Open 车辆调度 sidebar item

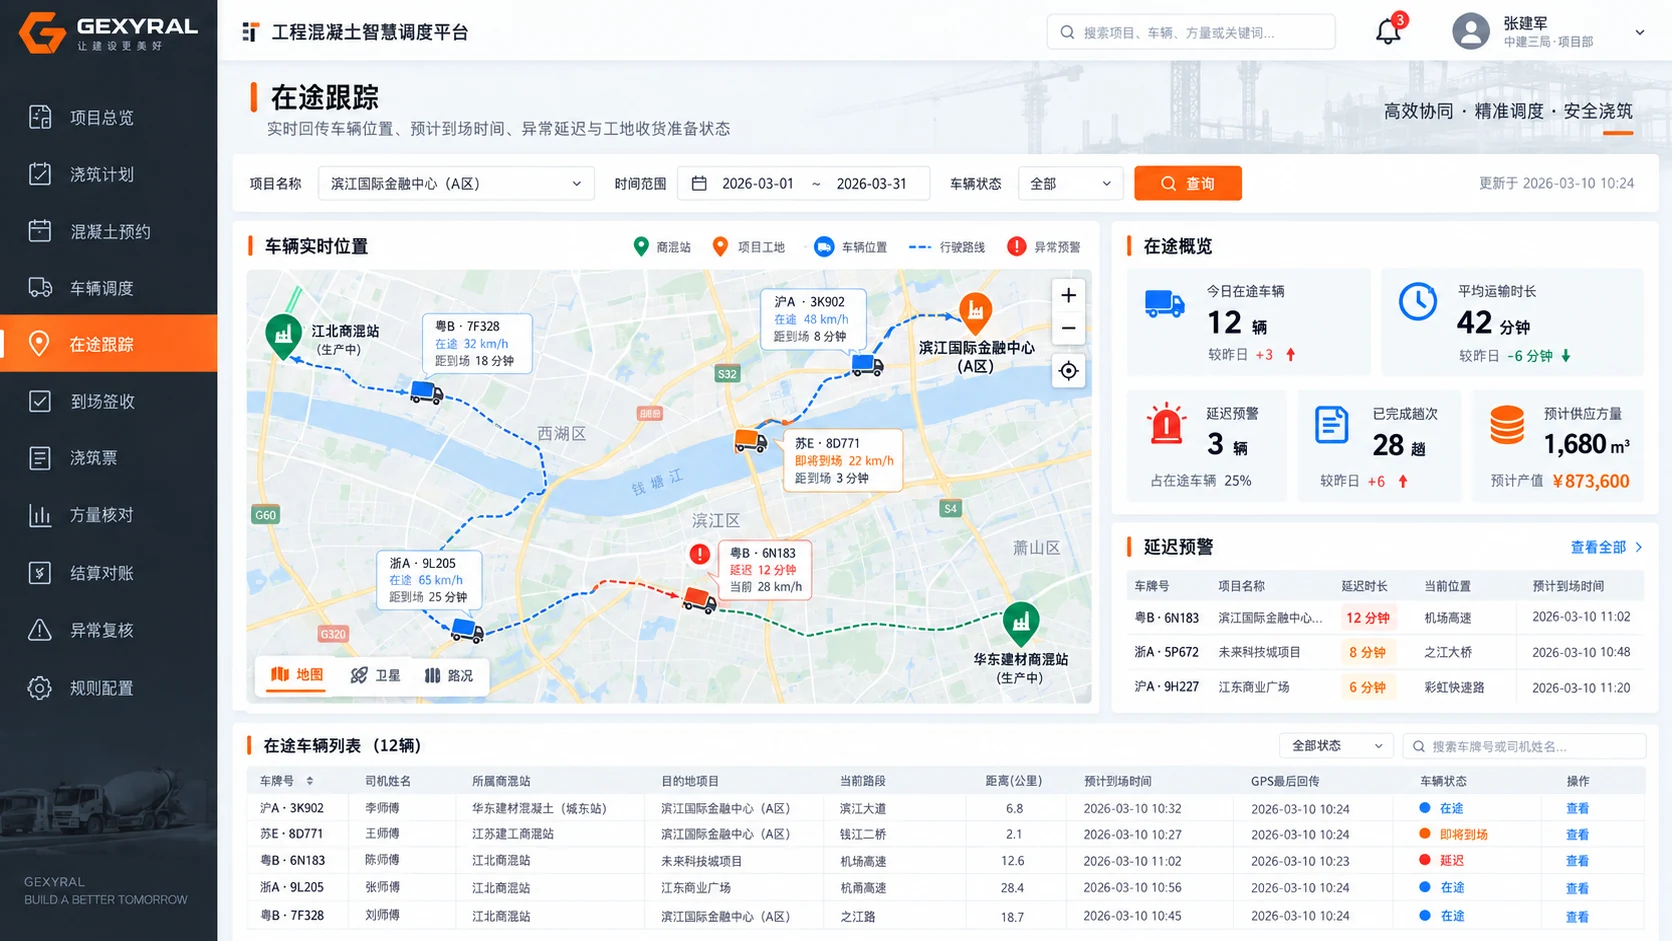[x=108, y=288]
